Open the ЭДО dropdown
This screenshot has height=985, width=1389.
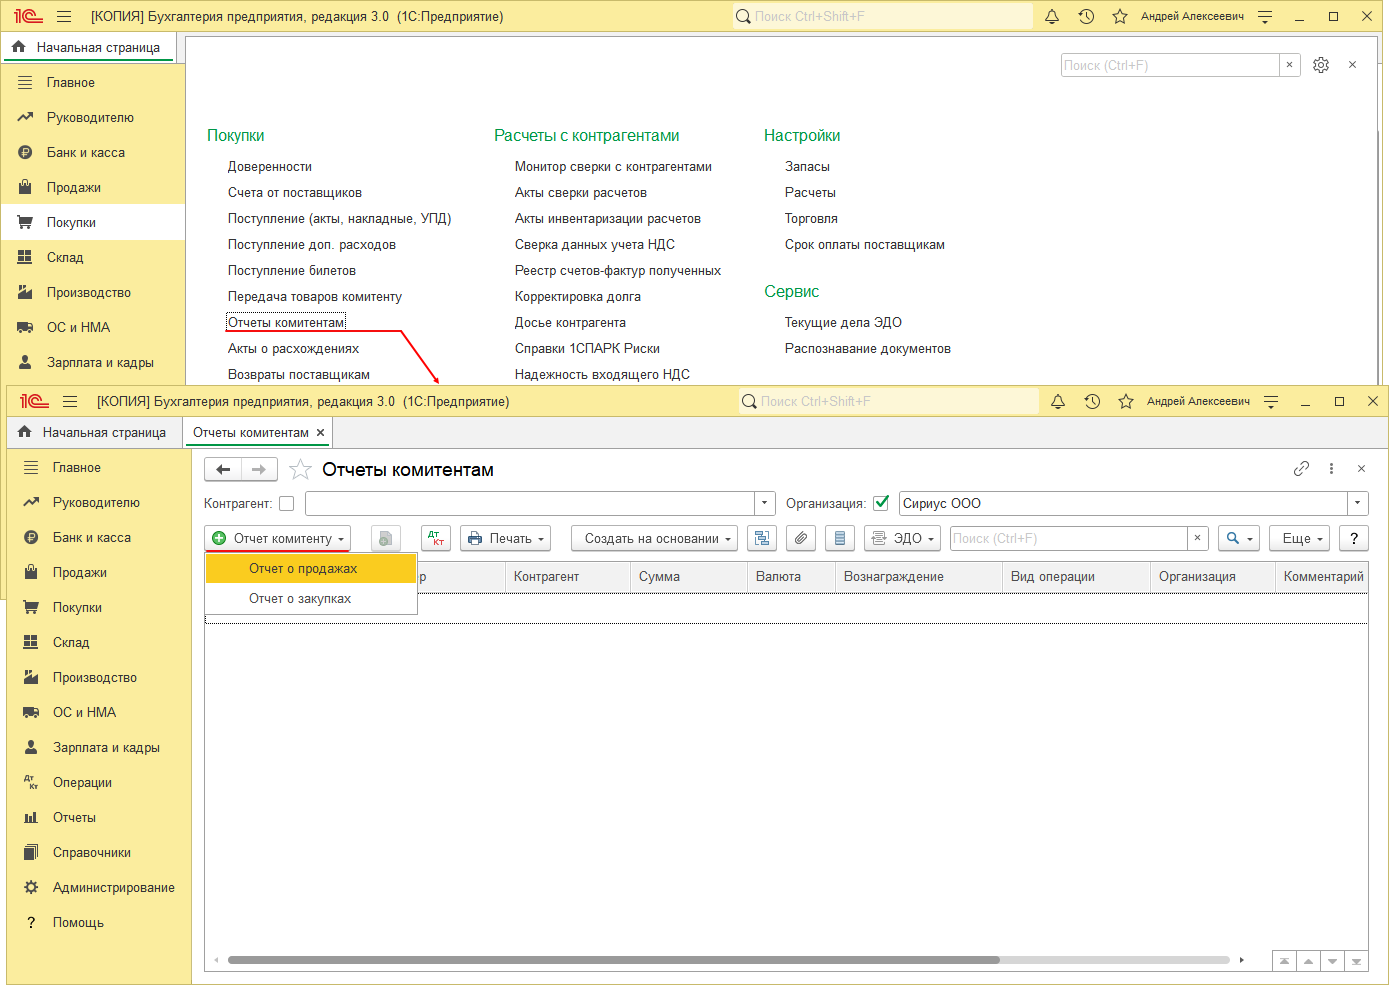(x=903, y=538)
